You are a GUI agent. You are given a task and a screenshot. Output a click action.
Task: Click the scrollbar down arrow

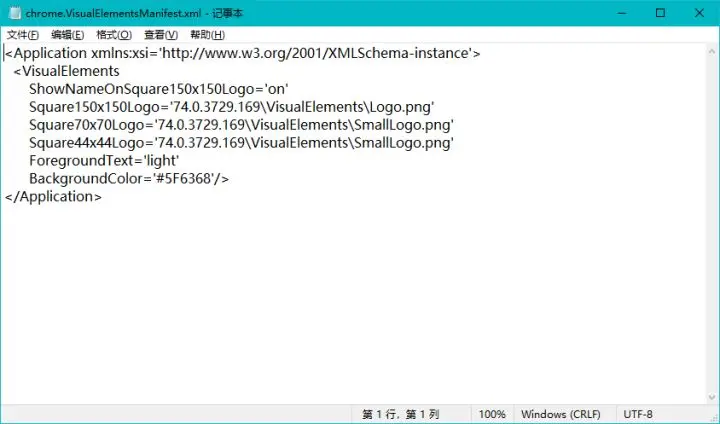[712, 397]
